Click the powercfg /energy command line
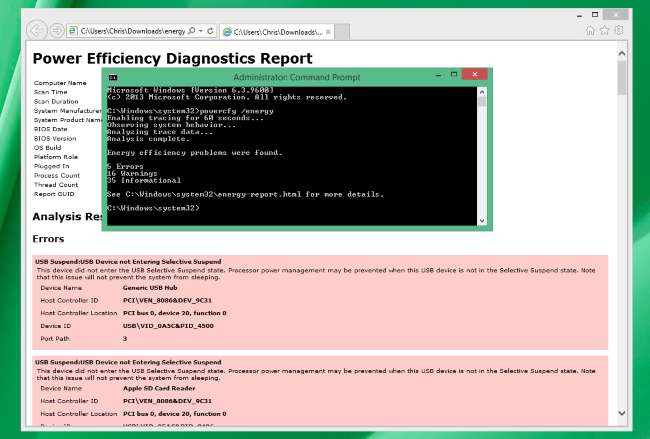 190,111
